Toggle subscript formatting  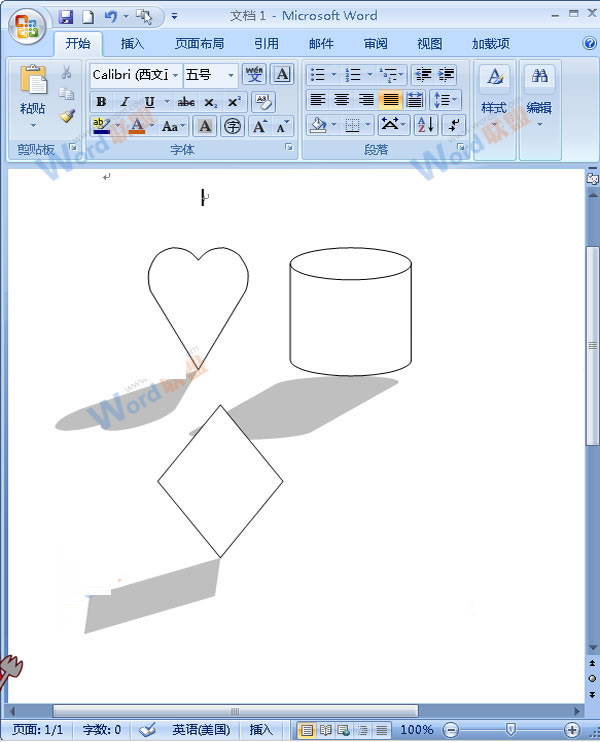click(x=211, y=102)
